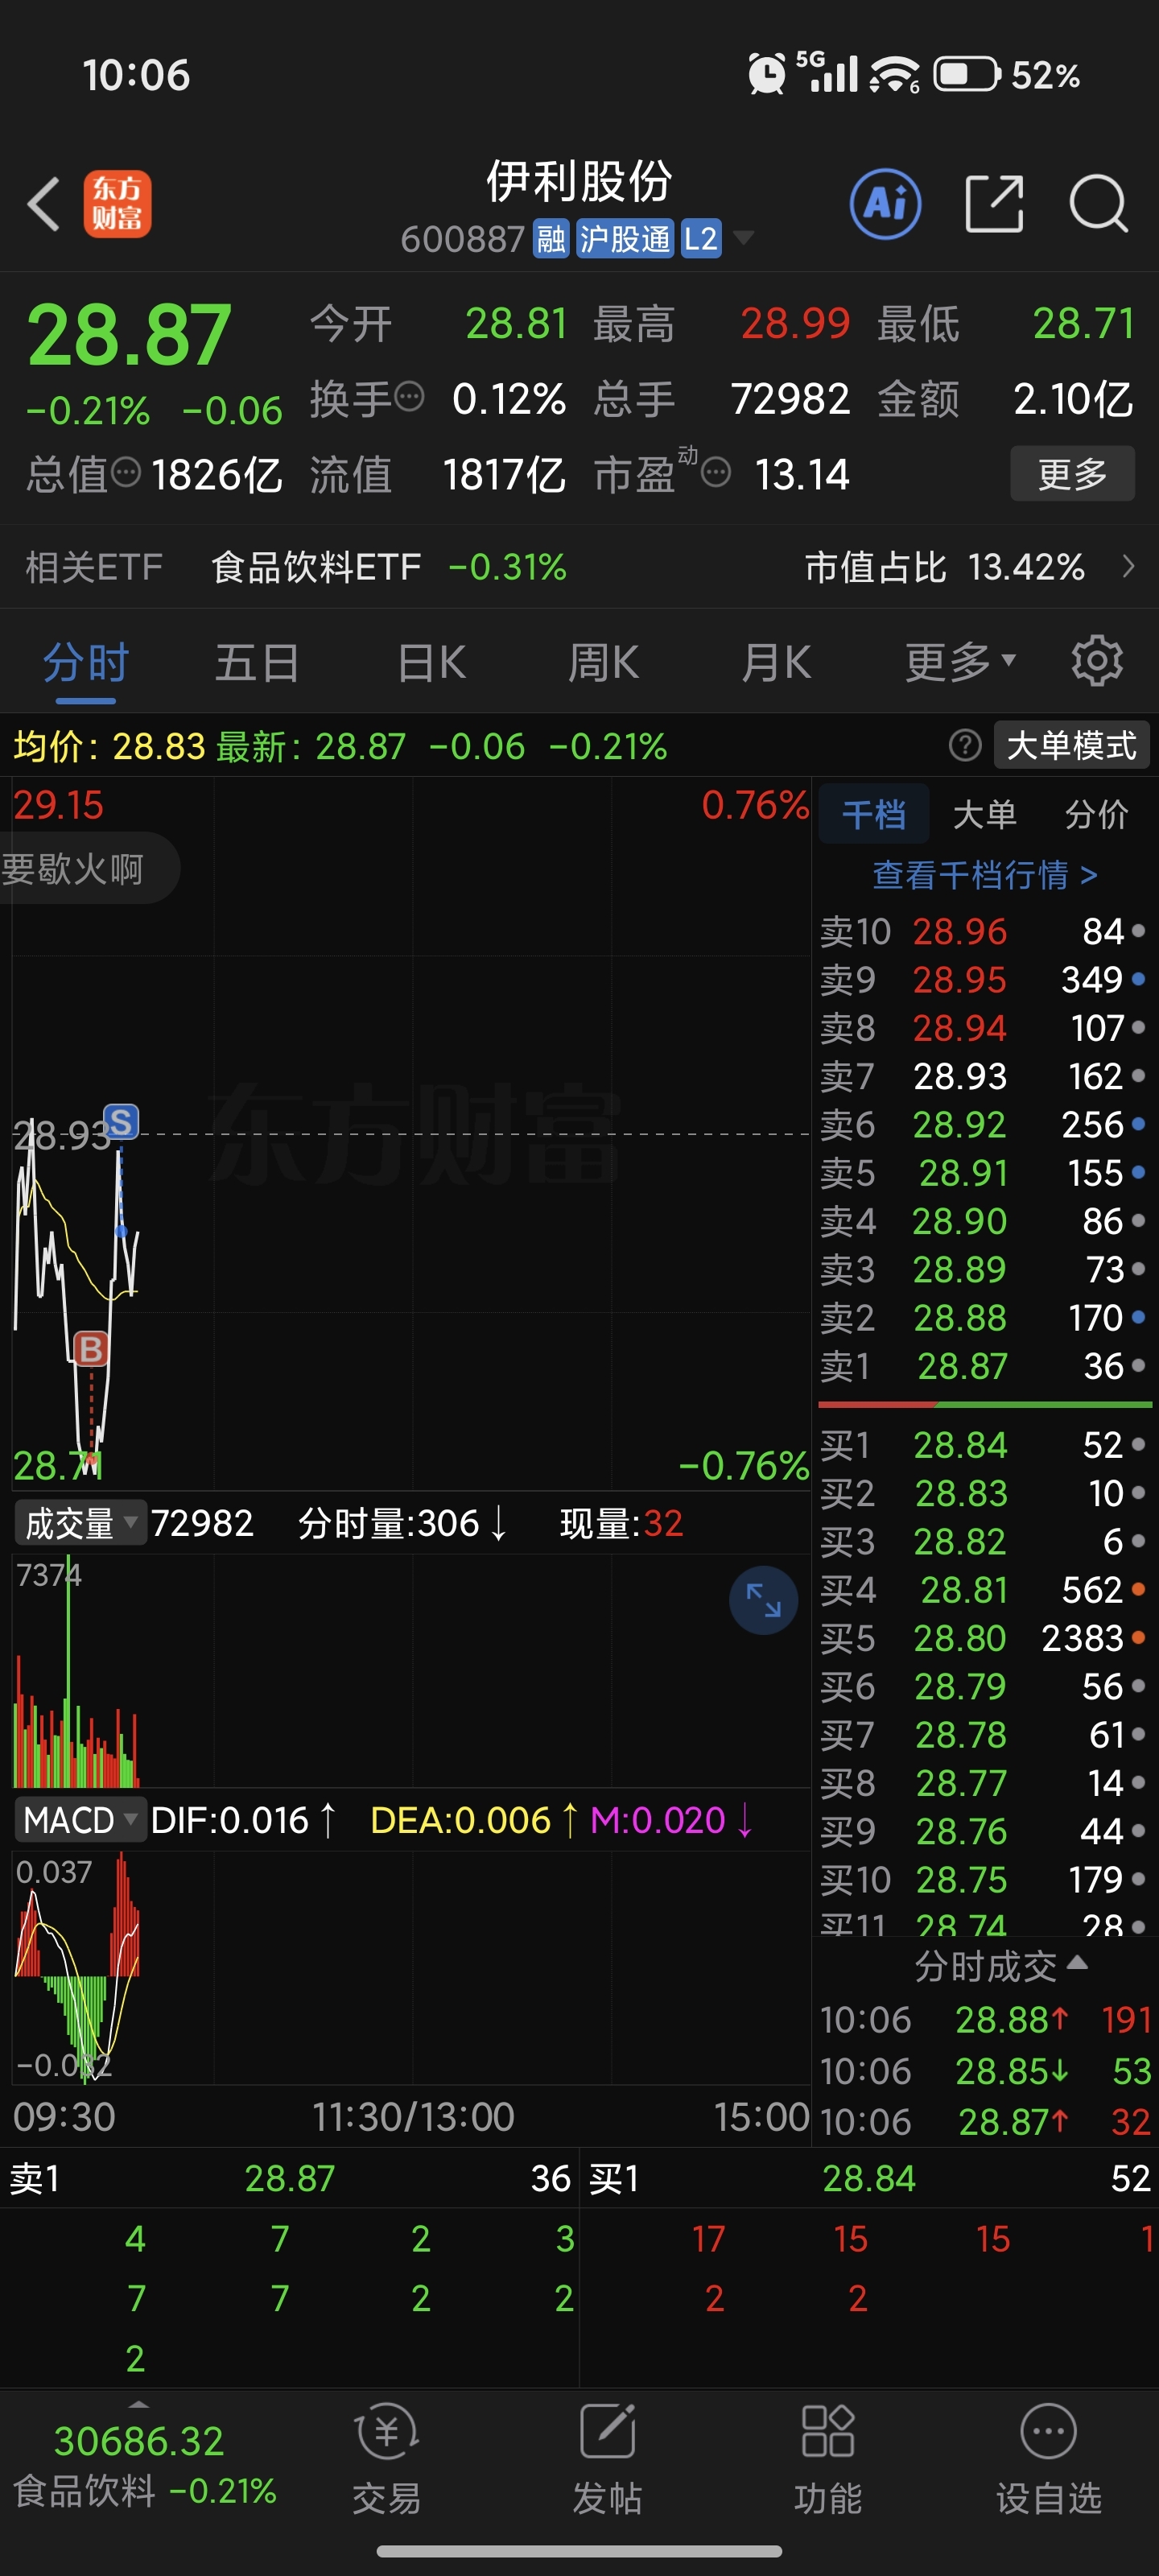
Task: Select the 大单 tab
Action: click(x=984, y=814)
